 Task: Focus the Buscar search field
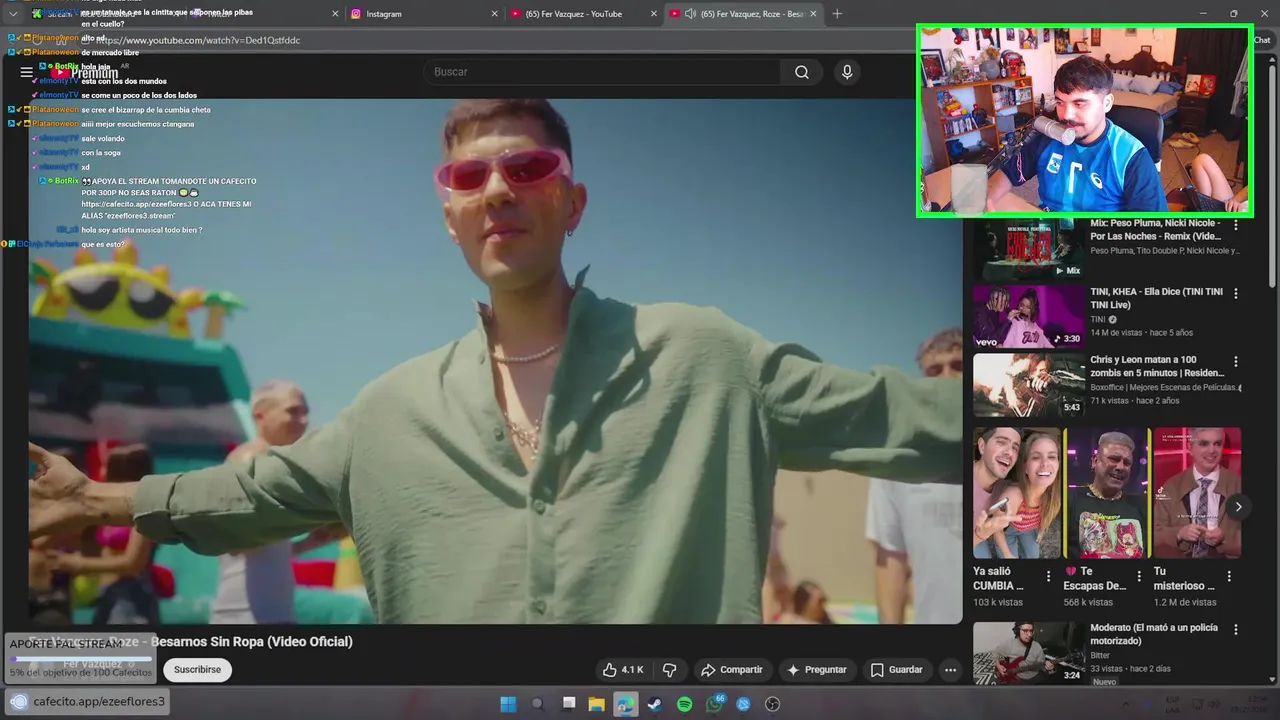pyautogui.click(x=601, y=72)
